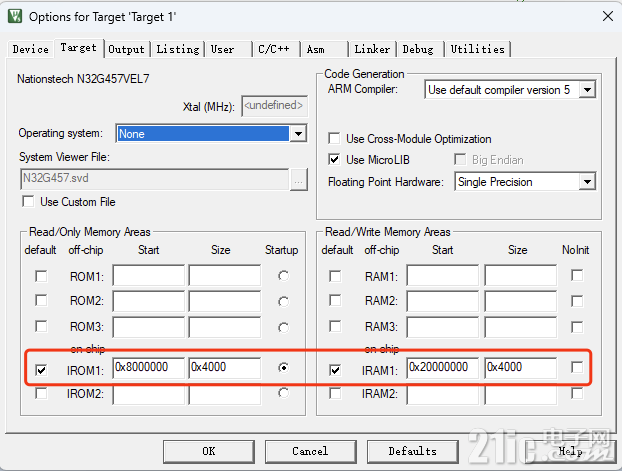Click the Nationstech N32G457VEL7 device label
The image size is (622, 471).
coord(83,79)
